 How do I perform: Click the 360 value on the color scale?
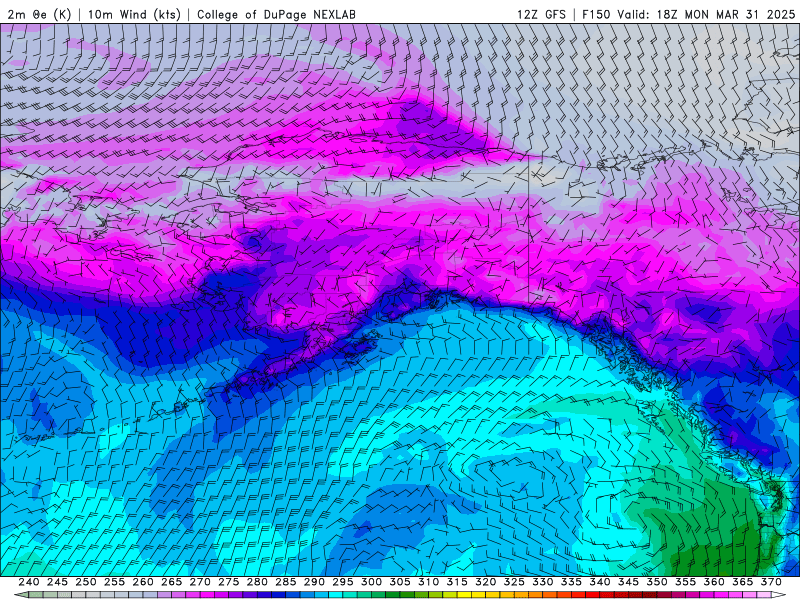(x=714, y=582)
